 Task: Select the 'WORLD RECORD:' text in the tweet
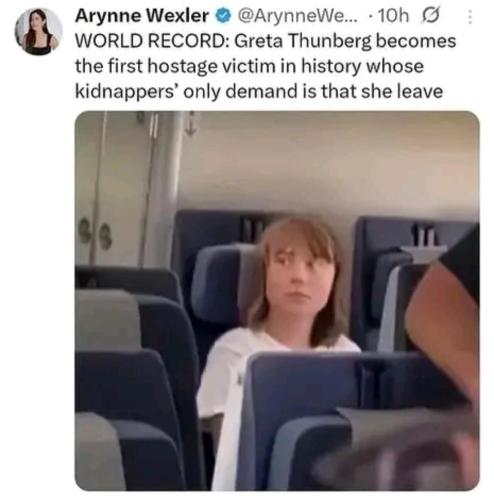152,41
